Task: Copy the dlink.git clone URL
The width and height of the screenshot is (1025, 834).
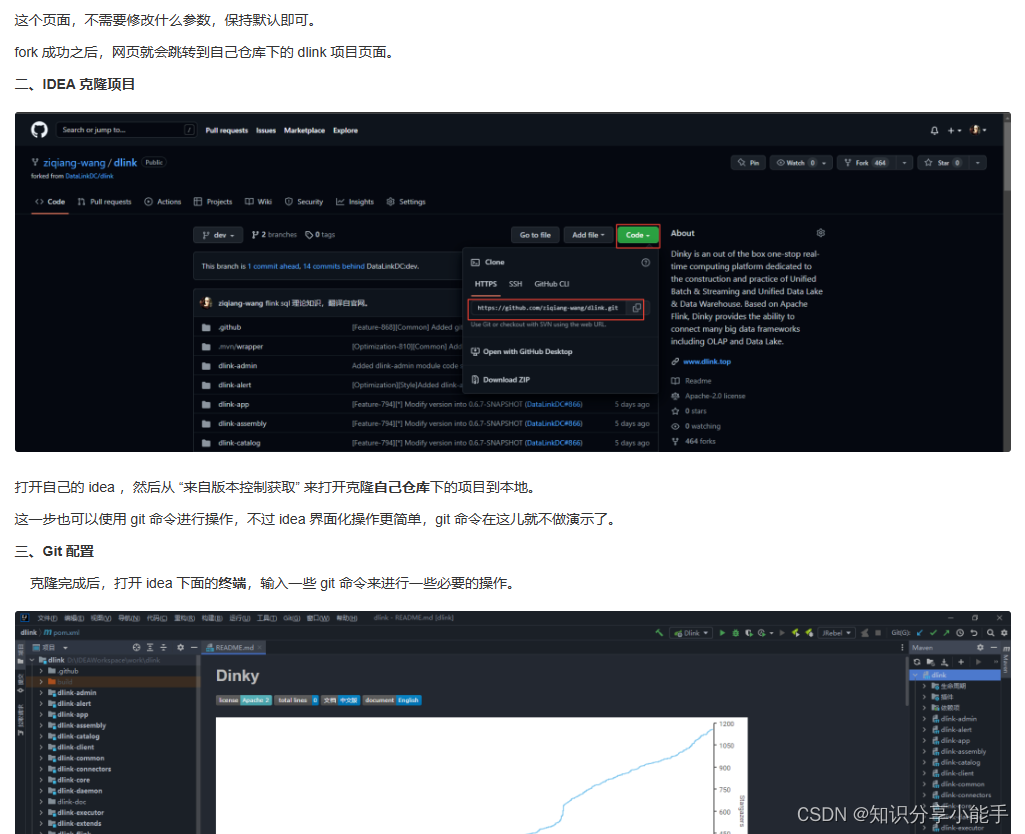Action: (637, 308)
